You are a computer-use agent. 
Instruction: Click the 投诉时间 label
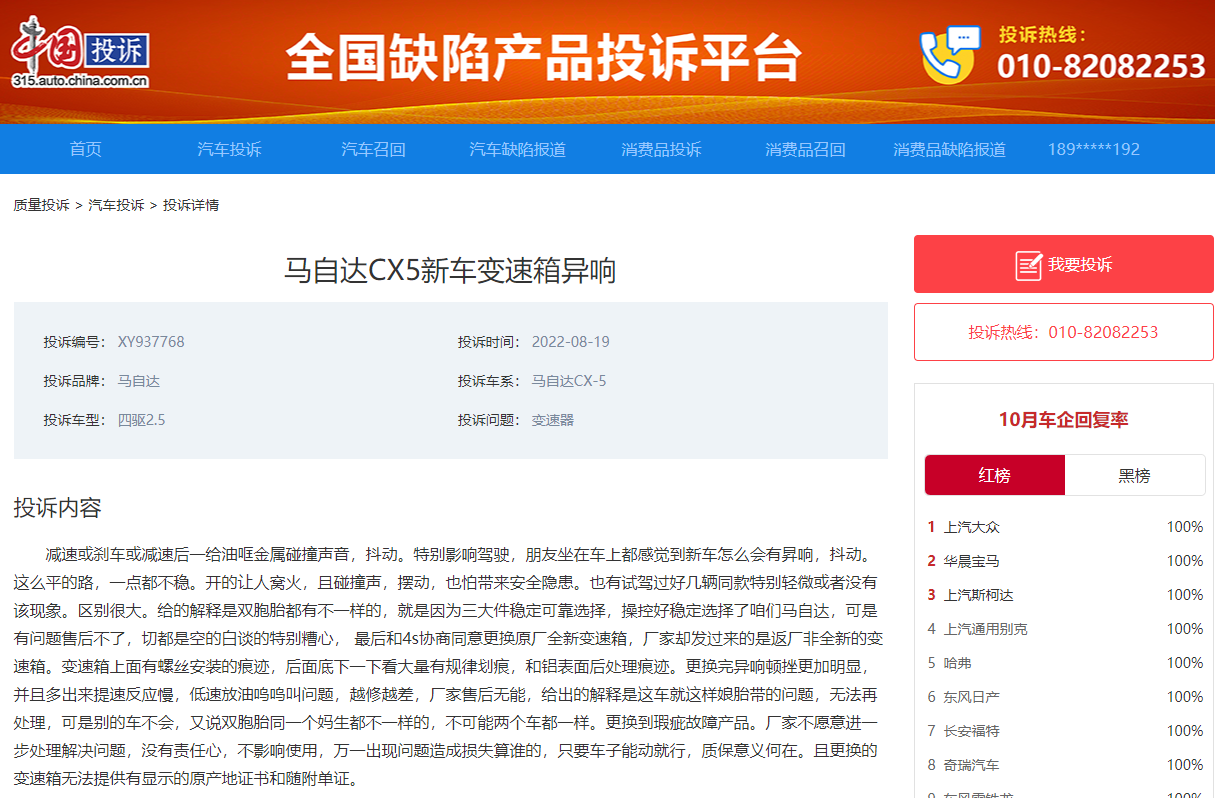point(489,342)
